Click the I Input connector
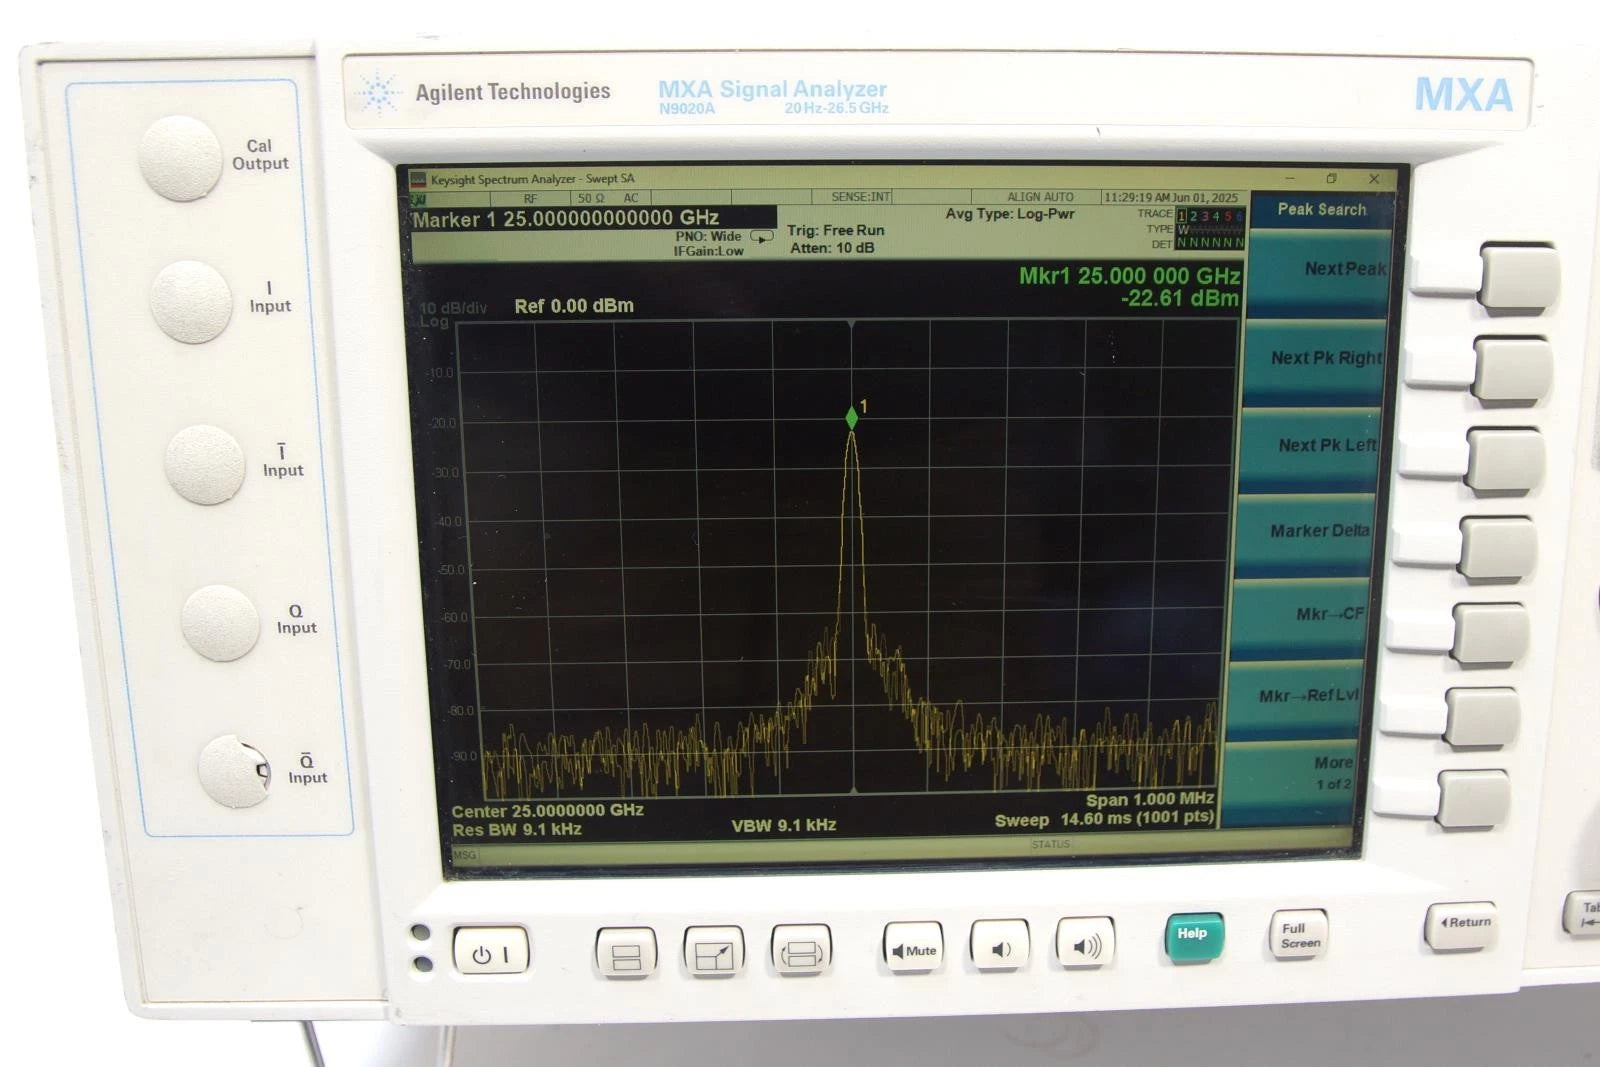This screenshot has width=1600, height=1067. 192,302
